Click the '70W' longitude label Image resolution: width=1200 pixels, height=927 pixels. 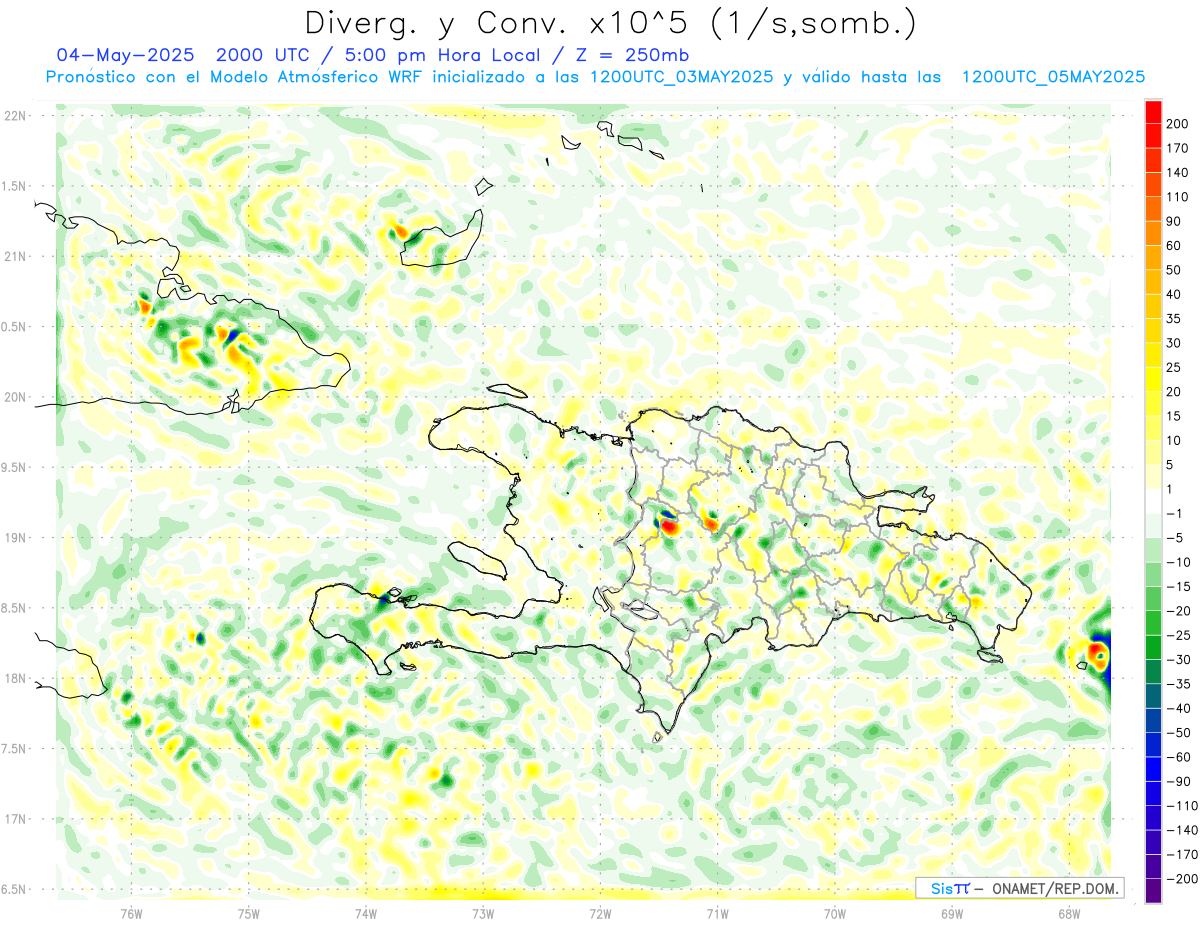[x=835, y=914]
